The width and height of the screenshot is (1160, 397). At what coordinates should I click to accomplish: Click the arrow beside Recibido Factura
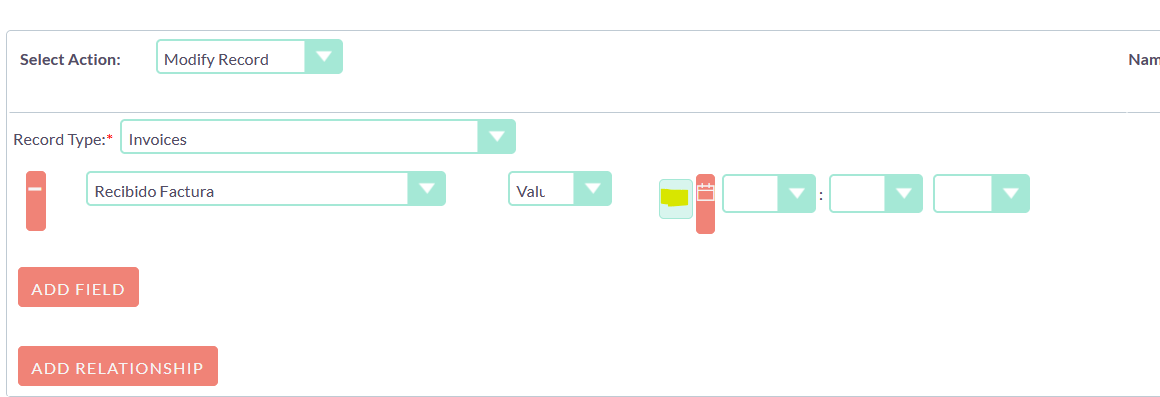click(x=427, y=189)
